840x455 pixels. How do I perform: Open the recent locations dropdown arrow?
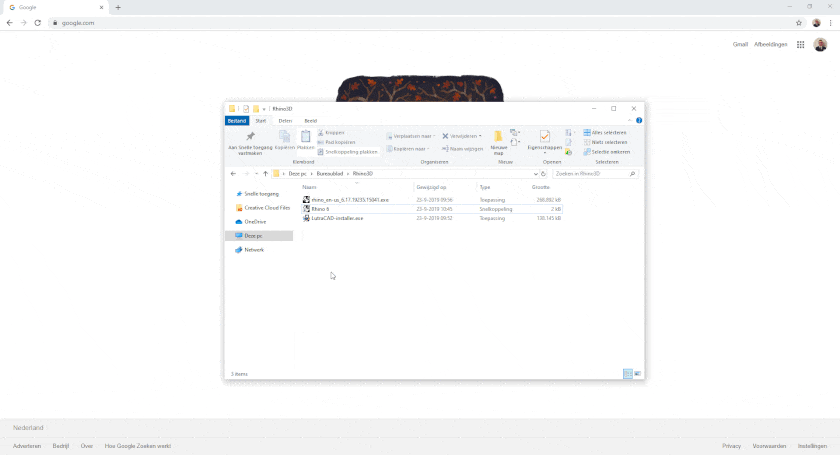click(256, 174)
